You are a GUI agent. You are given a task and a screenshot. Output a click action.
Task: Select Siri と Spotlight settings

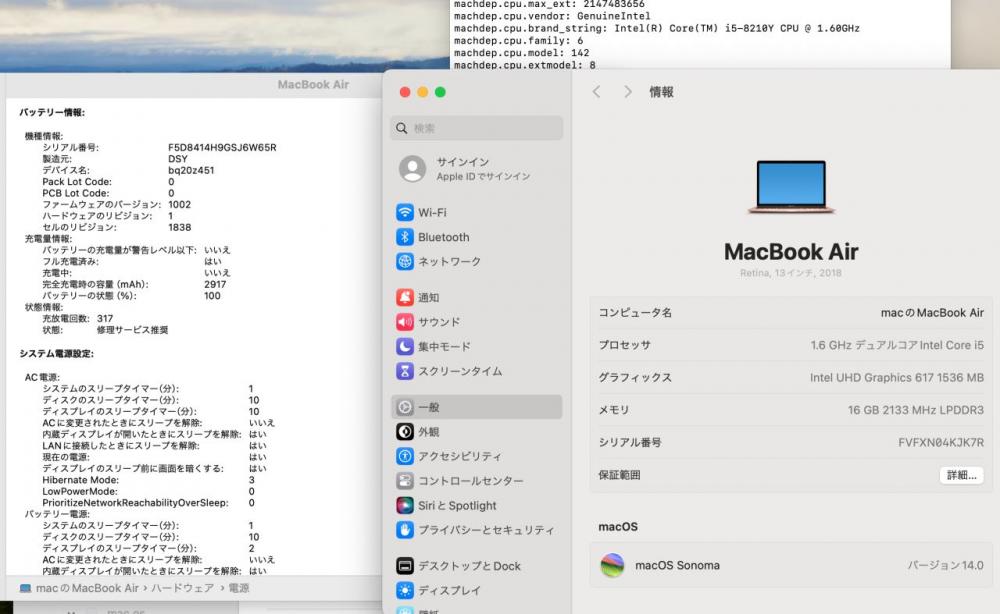click(x=457, y=506)
